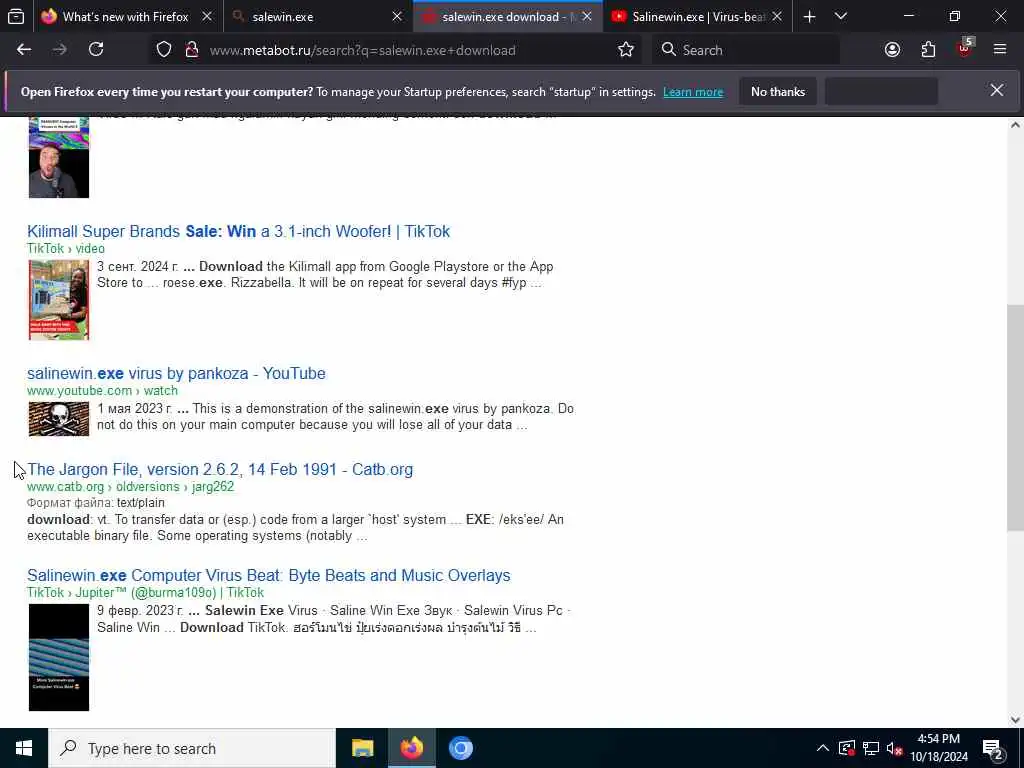
Task: Open the notification center icon
Action: coord(993,748)
